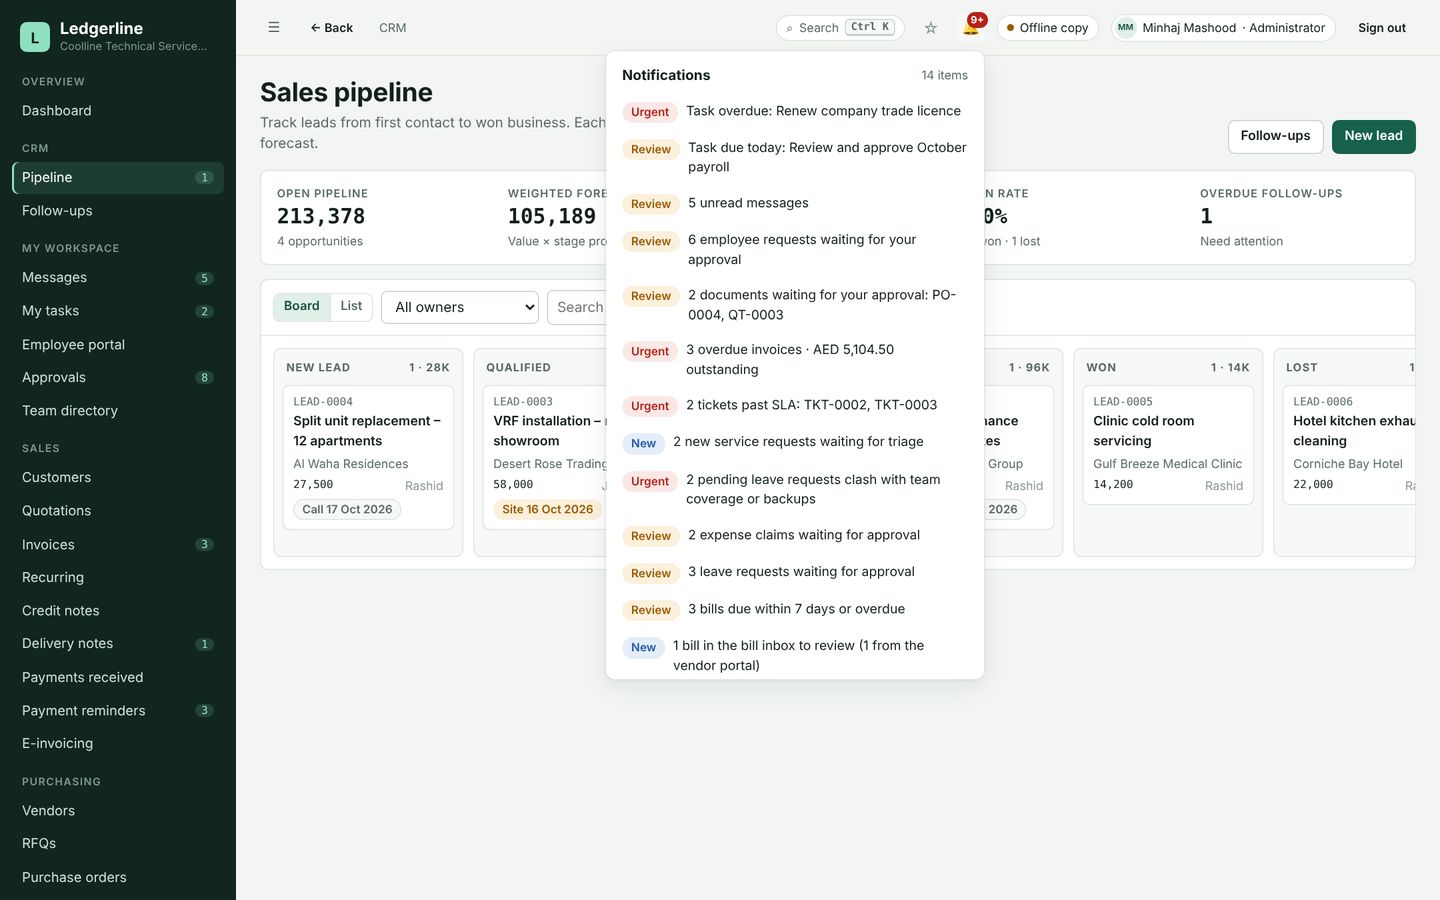Open Quotations in the sidebar

pos(118,511)
